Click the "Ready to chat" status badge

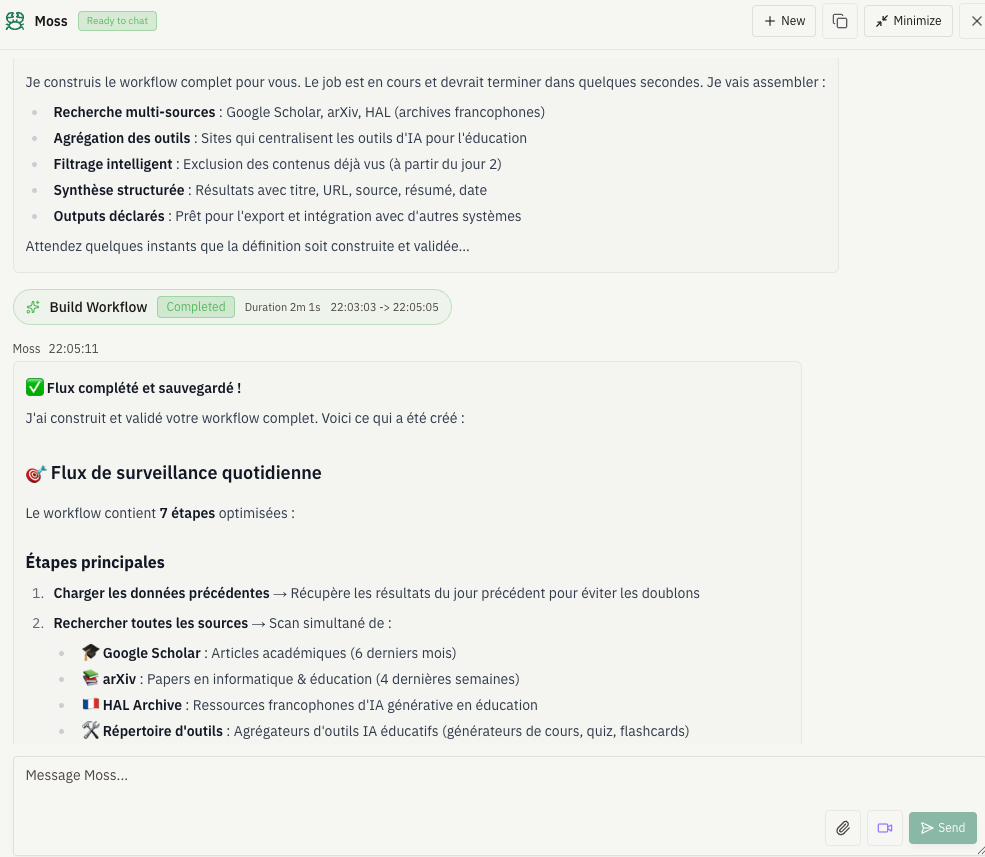point(117,21)
